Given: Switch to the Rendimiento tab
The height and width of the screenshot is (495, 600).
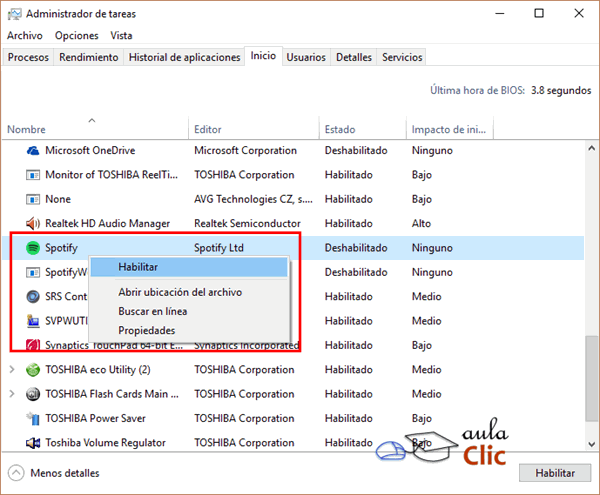Looking at the screenshot, I should [x=89, y=57].
